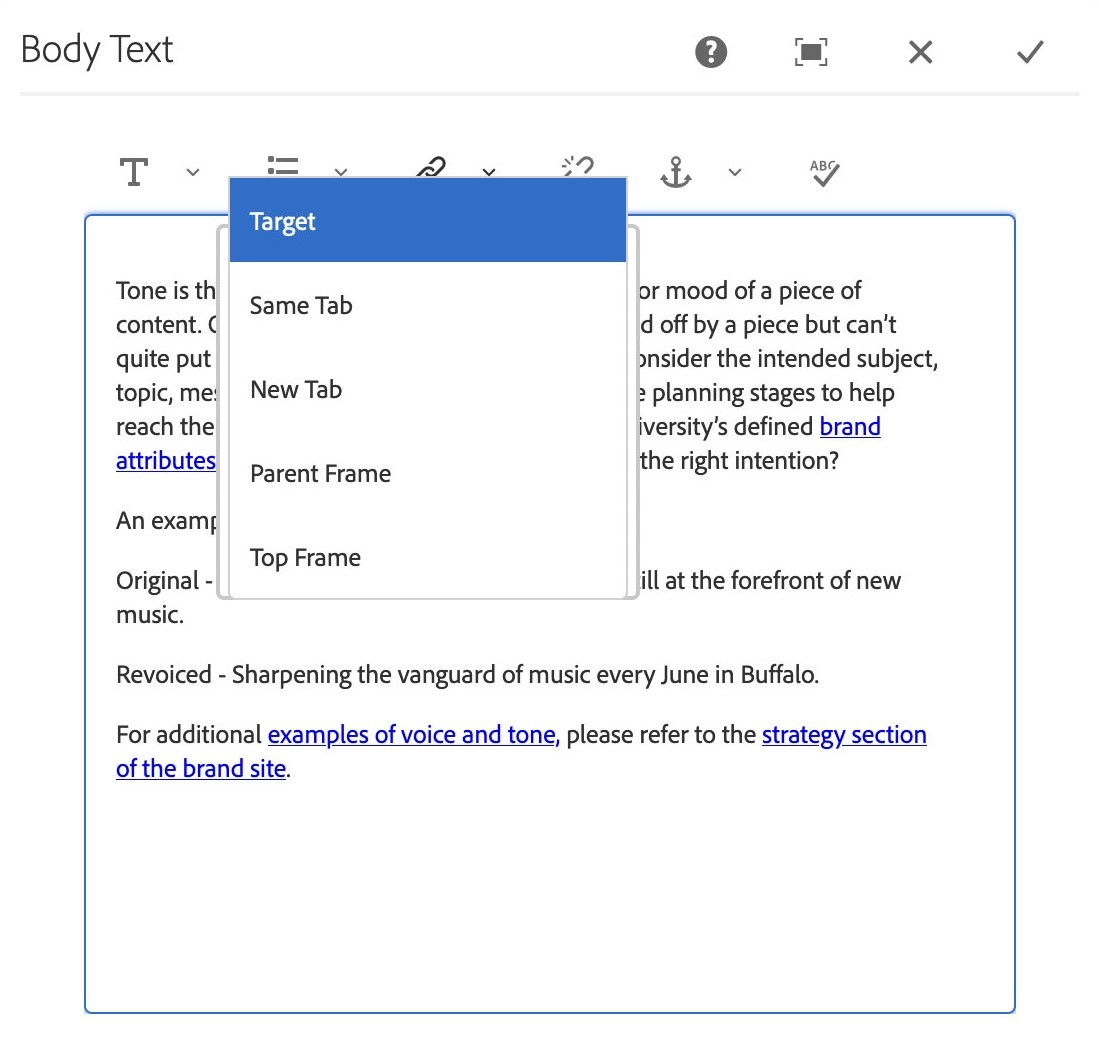This screenshot has width=1099, height=1050.
Task: Expand the anchor dropdown arrow
Action: (735, 172)
